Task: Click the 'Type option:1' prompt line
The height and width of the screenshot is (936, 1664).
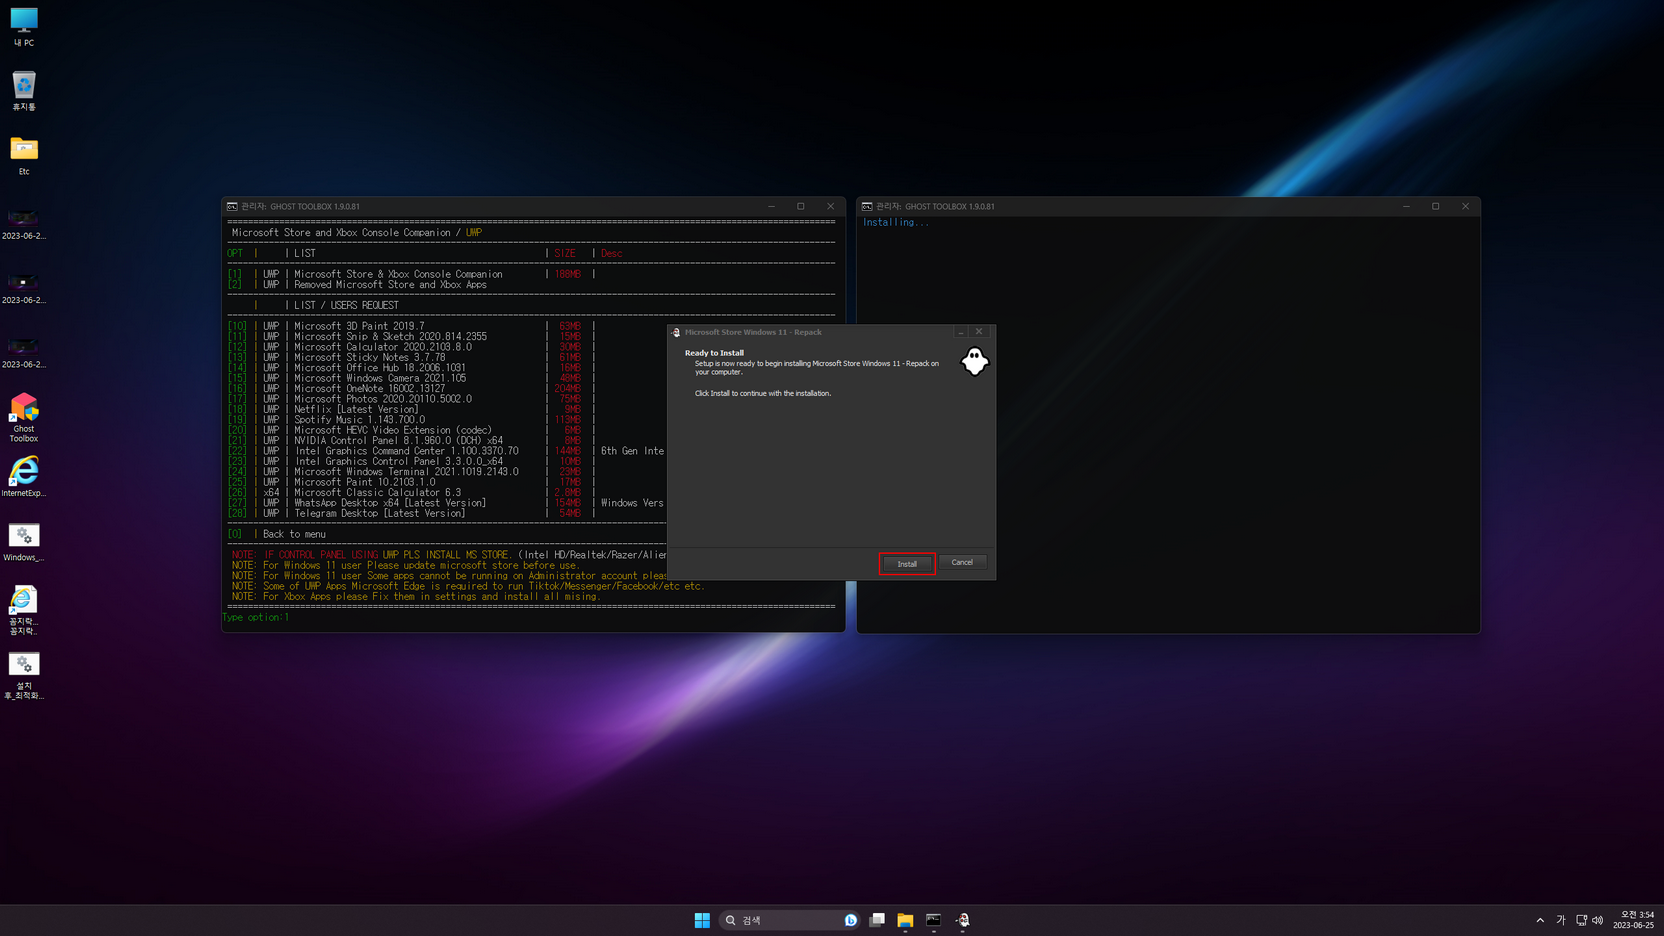Action: 256,617
